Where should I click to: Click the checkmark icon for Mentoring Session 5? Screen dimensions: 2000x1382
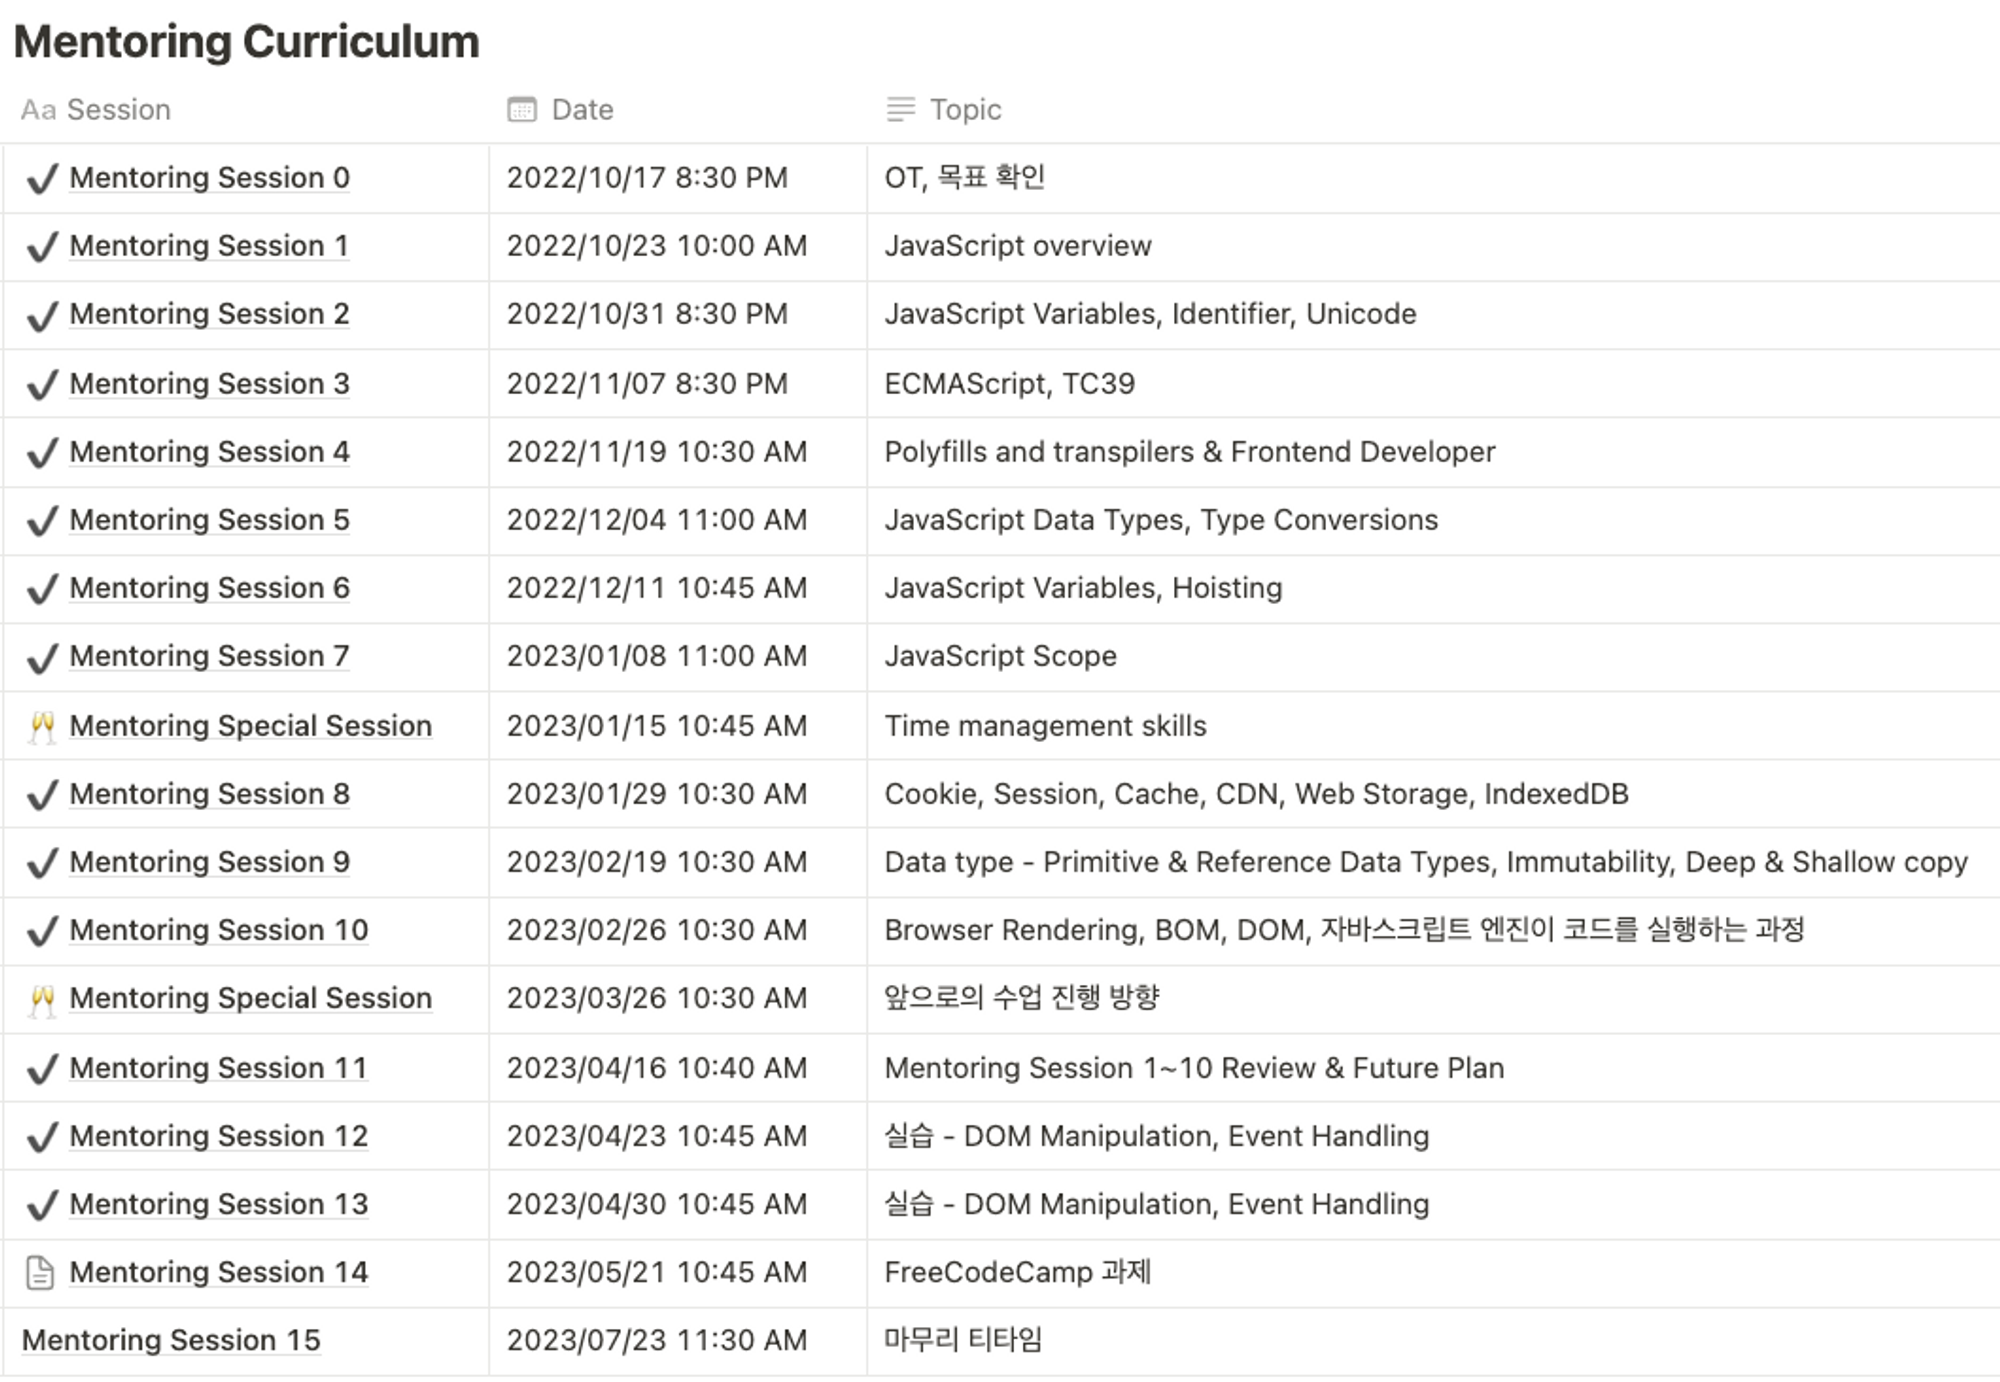pos(41,521)
